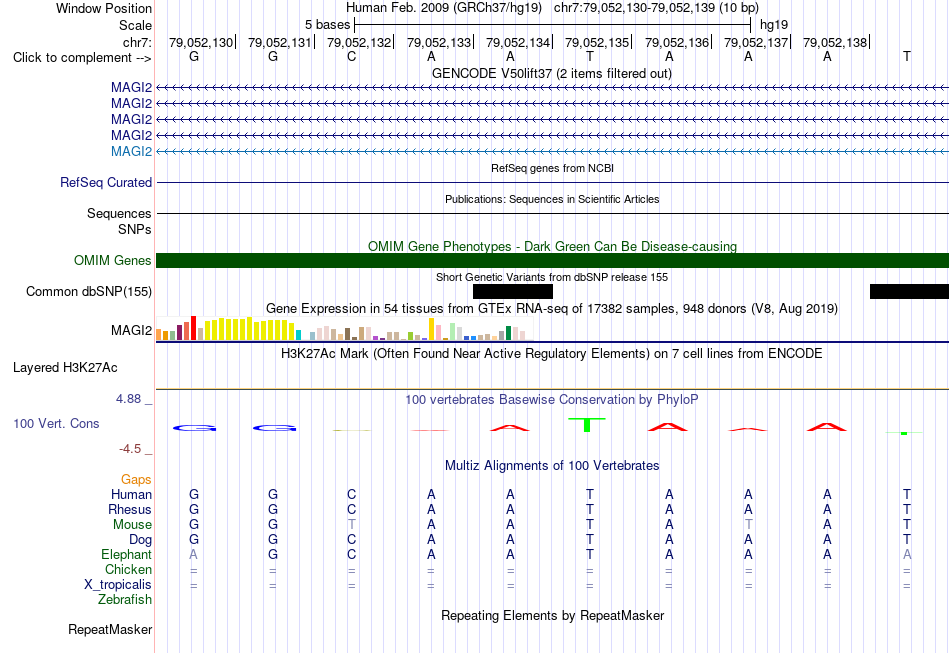This screenshot has height=653, width=950.
Task: Click position label 79,052,134
Action: click(518, 42)
